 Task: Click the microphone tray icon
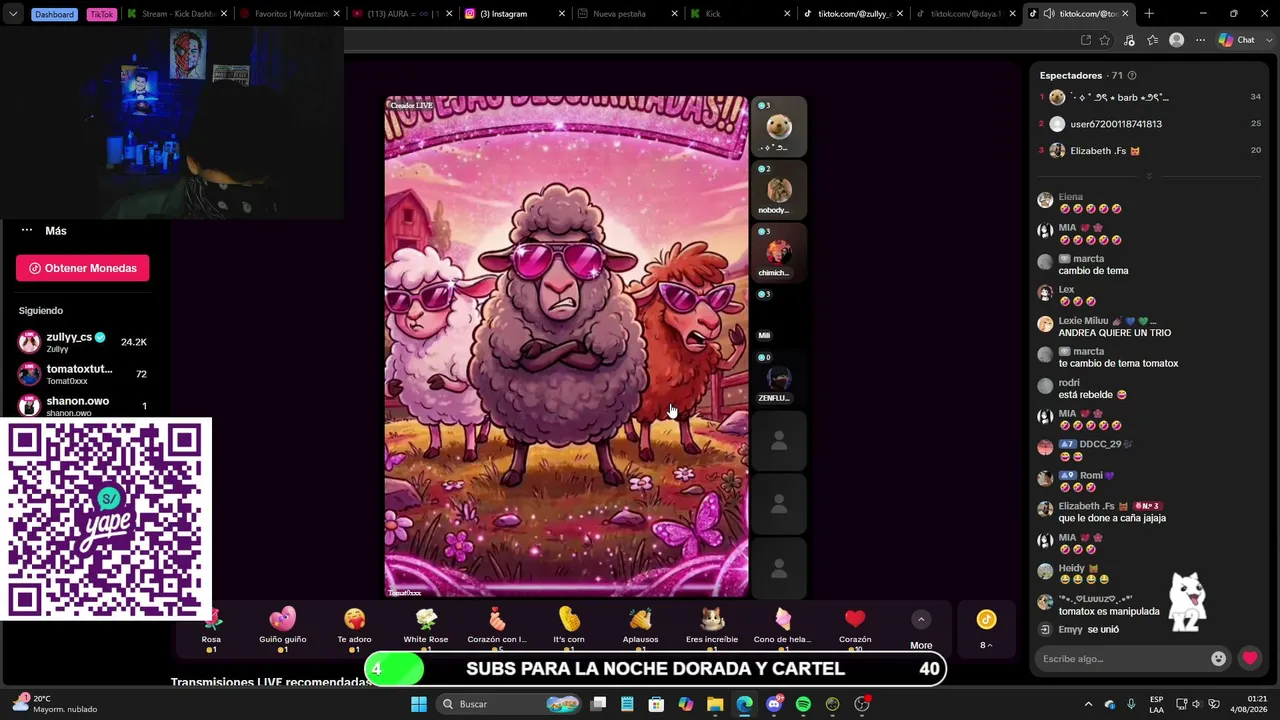point(1131,704)
